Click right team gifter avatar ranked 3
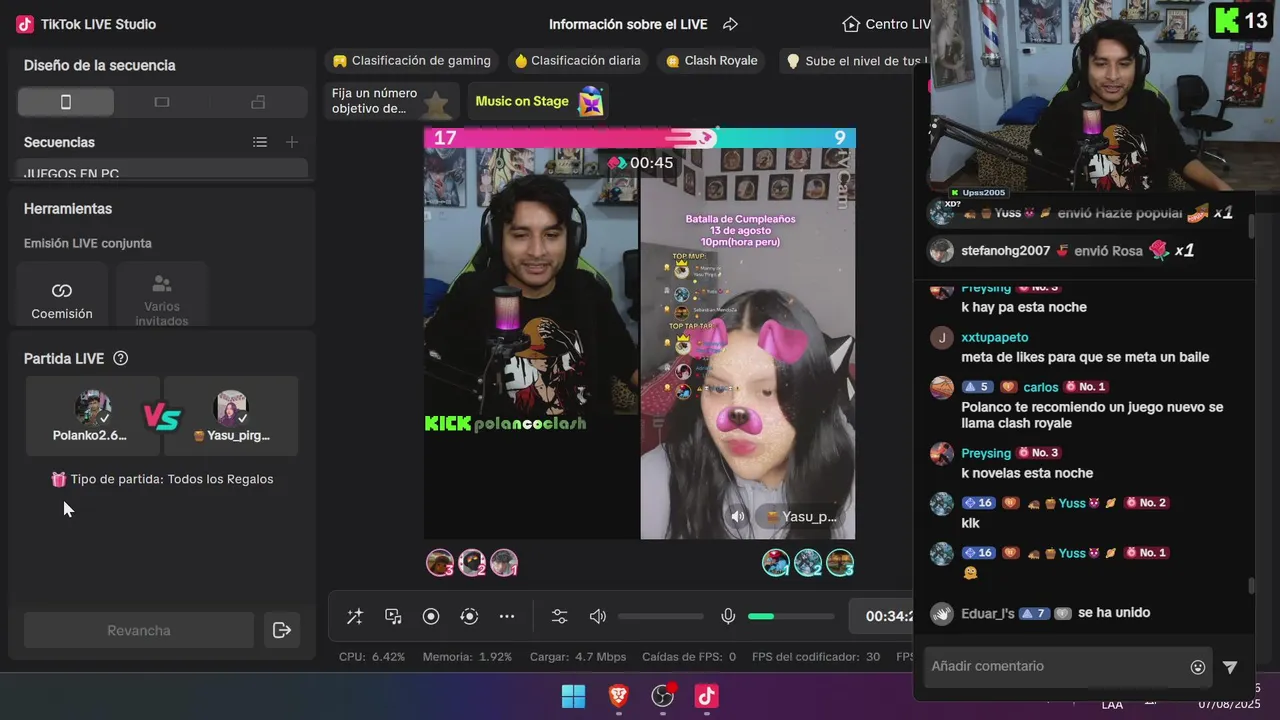This screenshot has height=720, width=1280. click(840, 563)
